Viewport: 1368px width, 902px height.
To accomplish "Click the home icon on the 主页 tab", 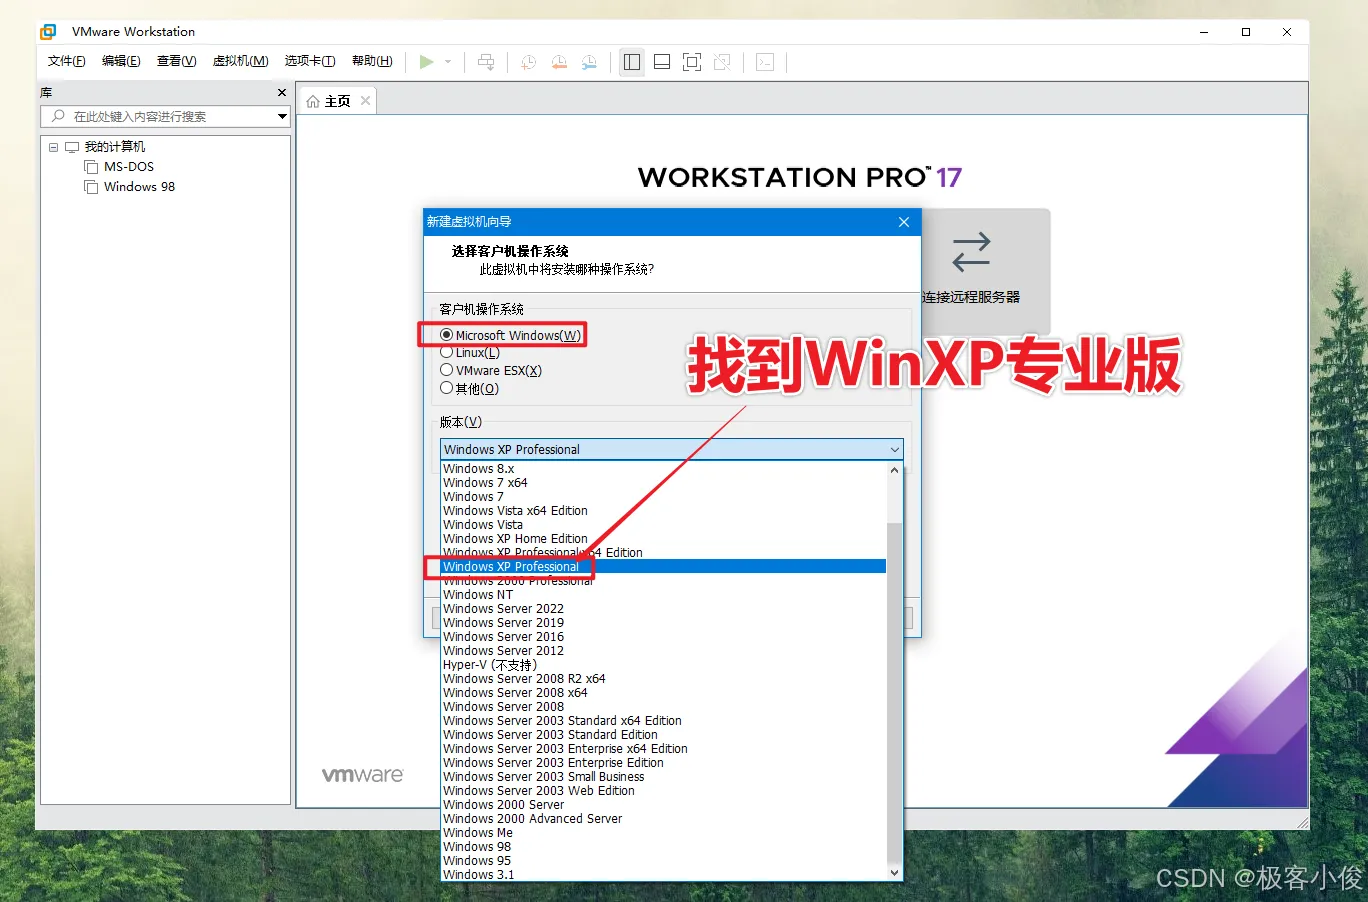I will 313,101.
